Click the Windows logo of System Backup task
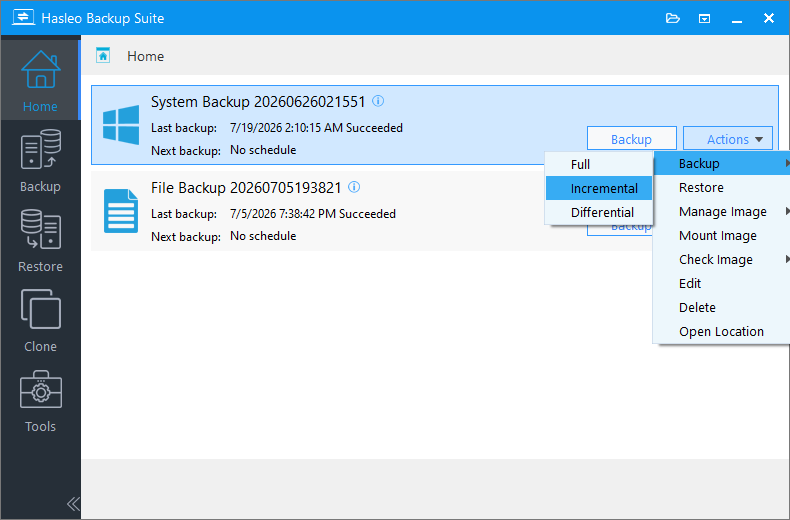The width and height of the screenshot is (790, 520). click(121, 125)
